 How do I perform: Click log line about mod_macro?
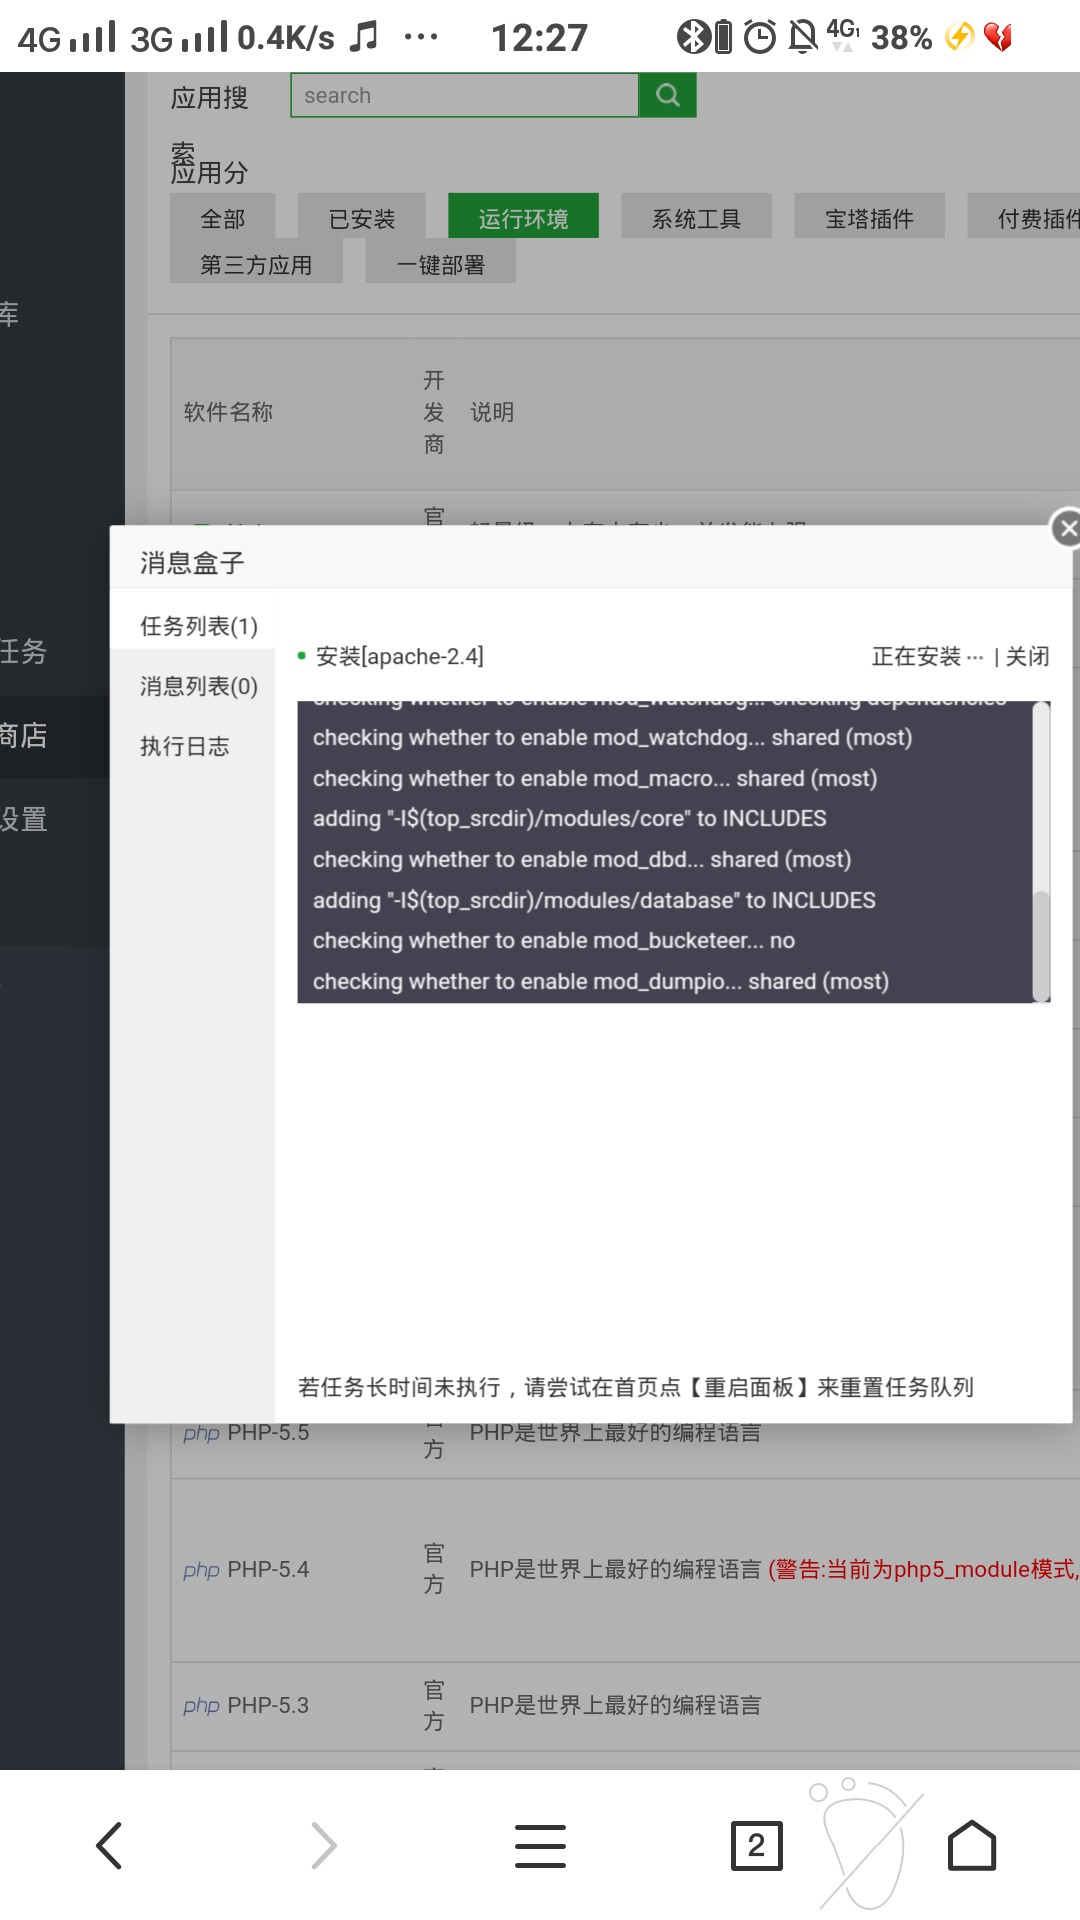(x=595, y=778)
